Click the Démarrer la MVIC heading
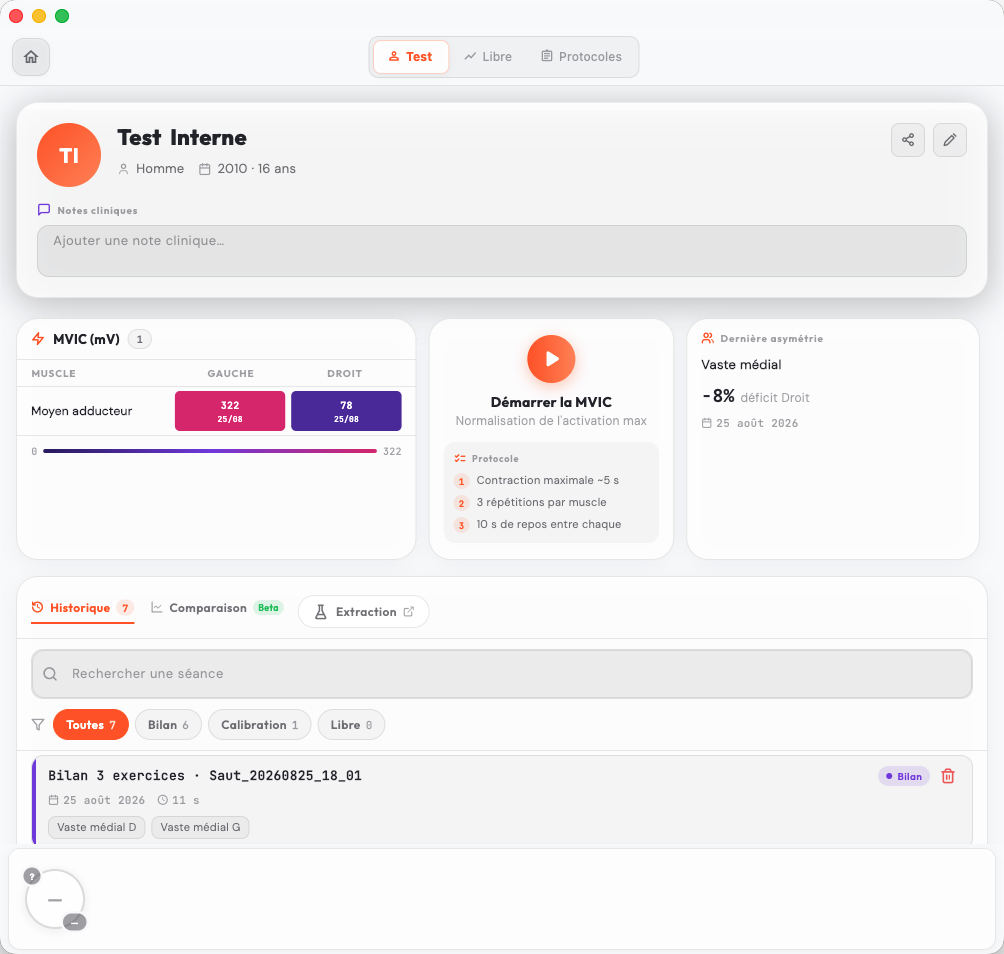The width and height of the screenshot is (1004, 954). (551, 402)
